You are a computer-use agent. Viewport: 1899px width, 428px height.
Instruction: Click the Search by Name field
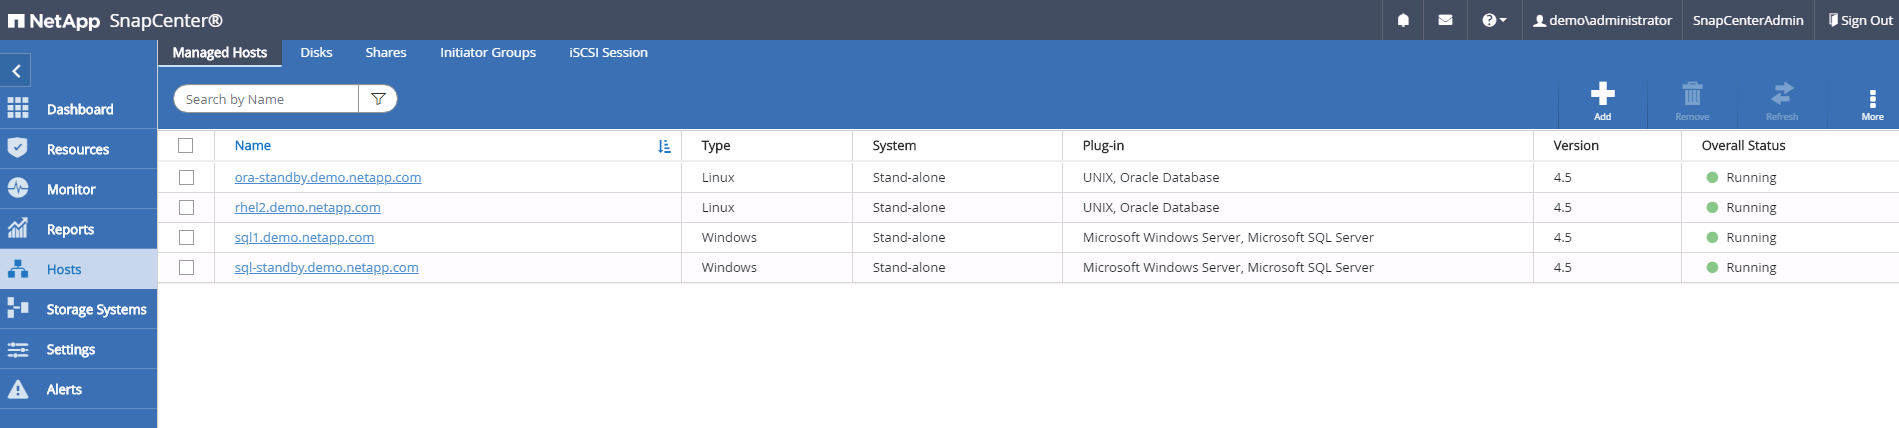click(266, 99)
